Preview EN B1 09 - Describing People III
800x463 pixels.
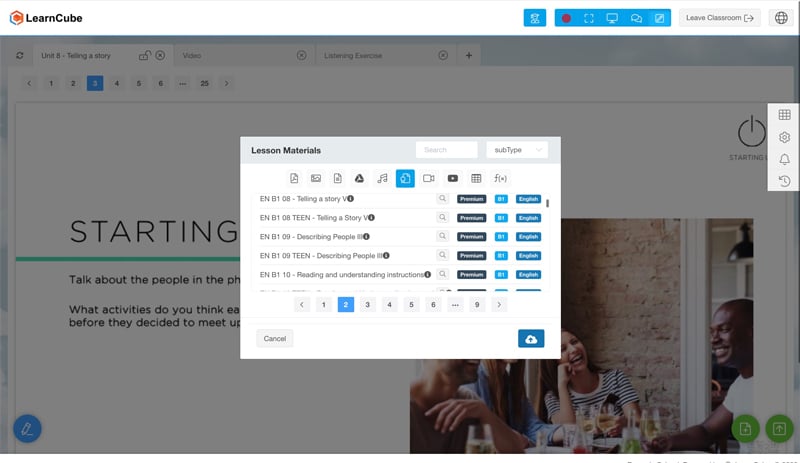coord(442,236)
